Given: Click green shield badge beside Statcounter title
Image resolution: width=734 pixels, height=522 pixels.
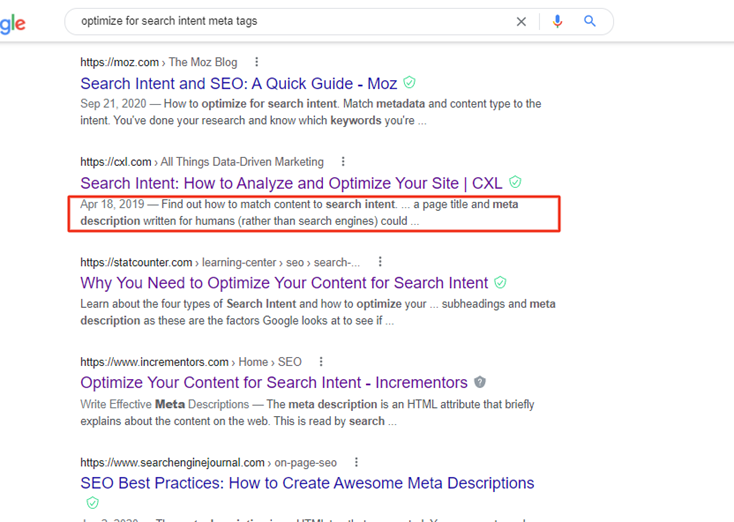Looking at the screenshot, I should [500, 283].
